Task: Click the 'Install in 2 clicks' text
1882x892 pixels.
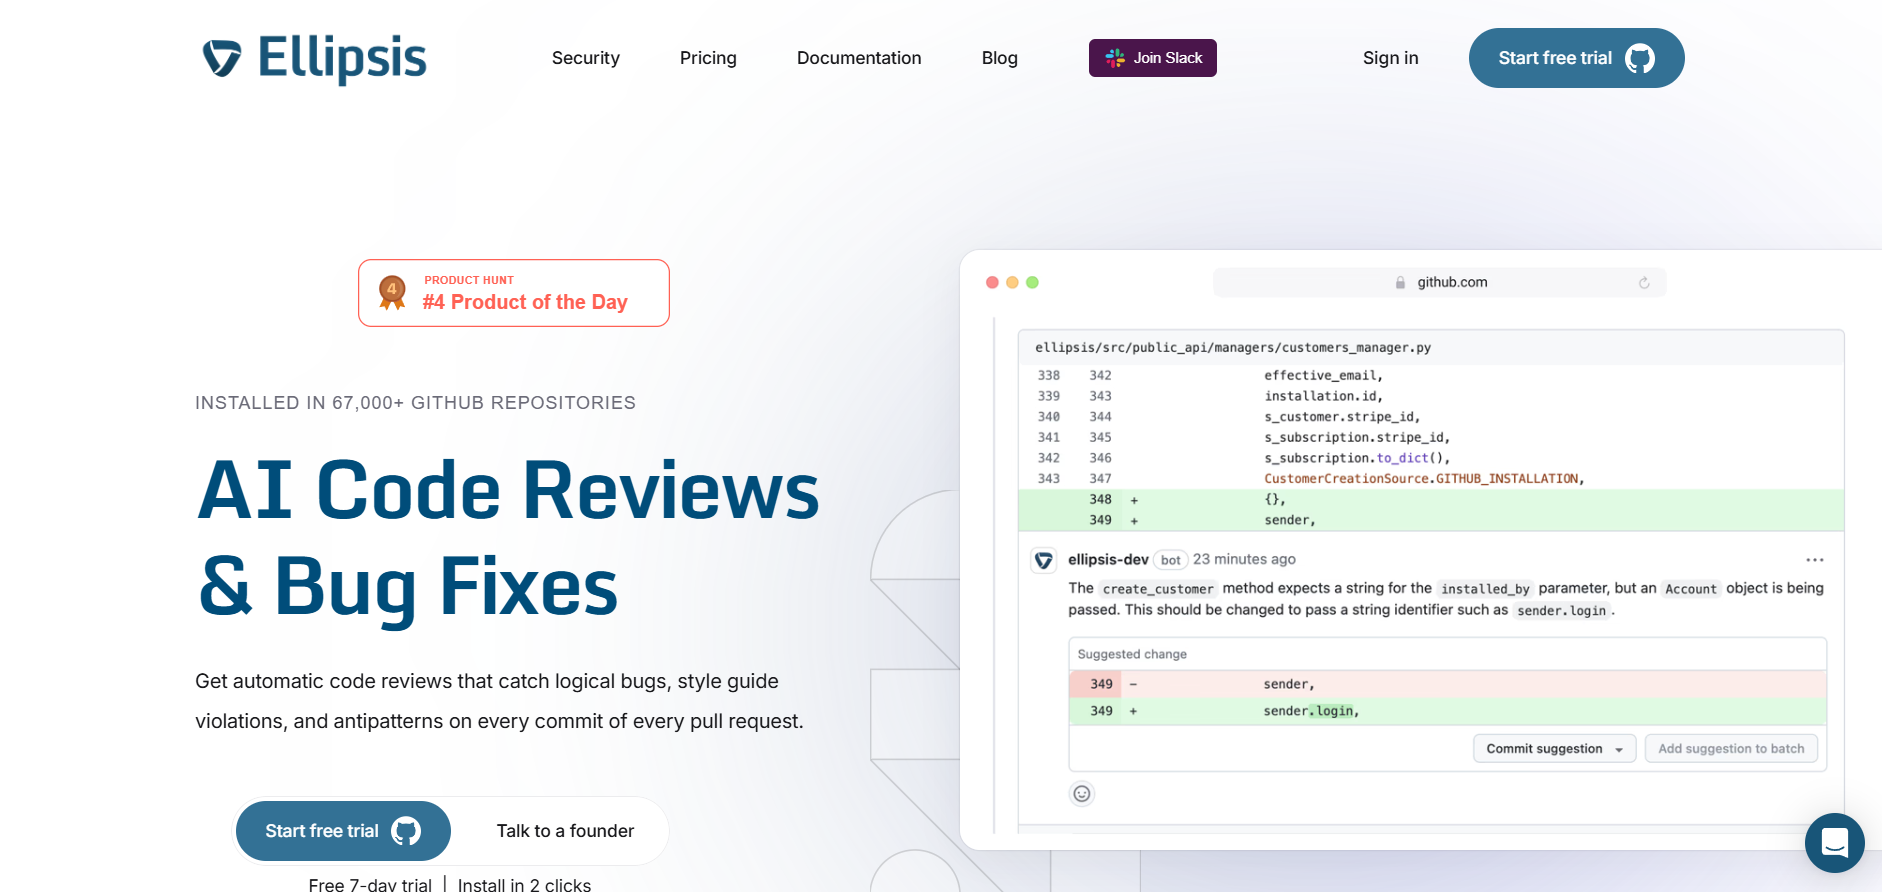Action: (x=524, y=884)
